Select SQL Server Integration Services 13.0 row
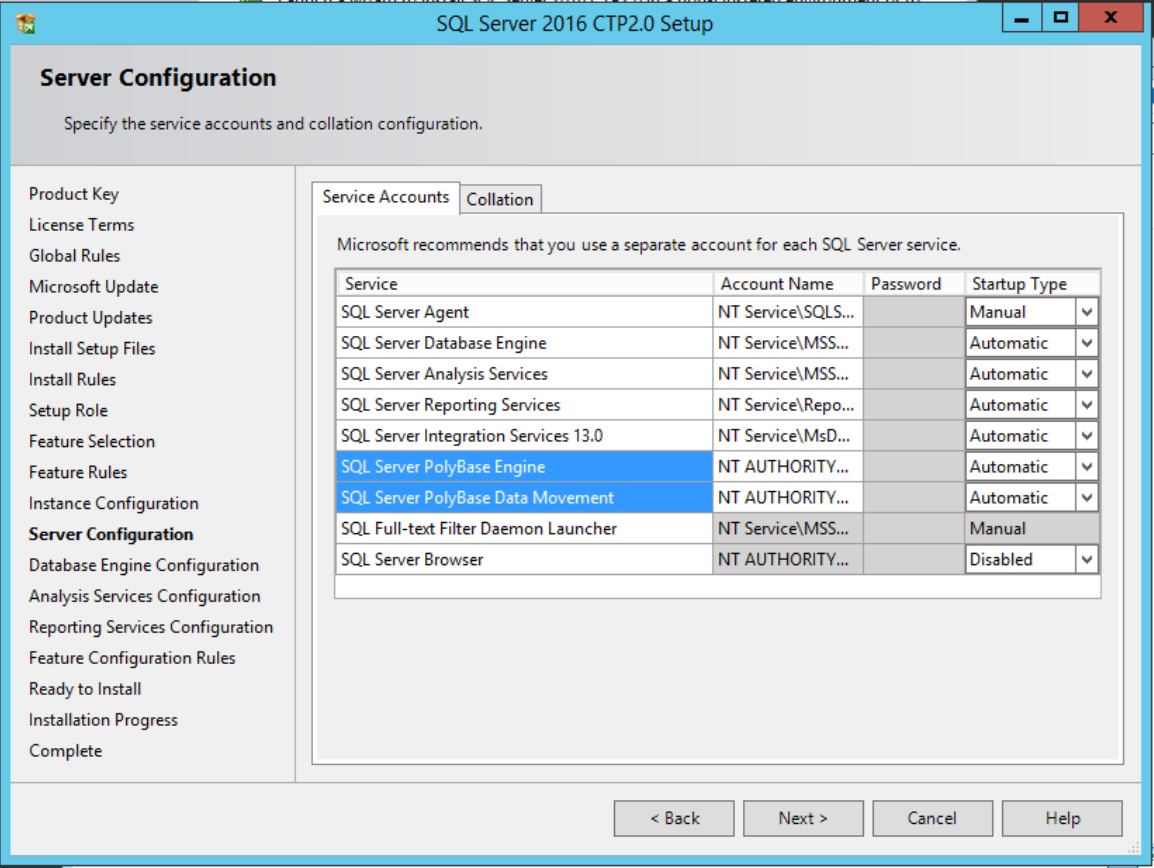 524,436
